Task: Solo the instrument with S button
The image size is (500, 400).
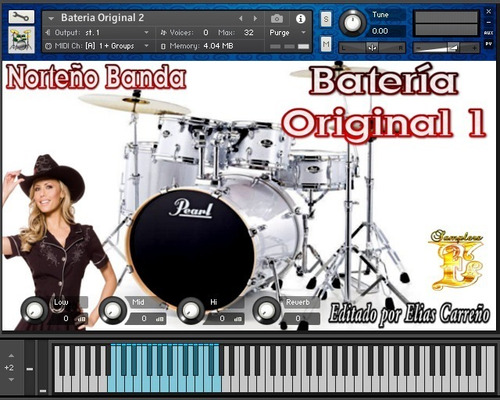Action: click(x=326, y=19)
